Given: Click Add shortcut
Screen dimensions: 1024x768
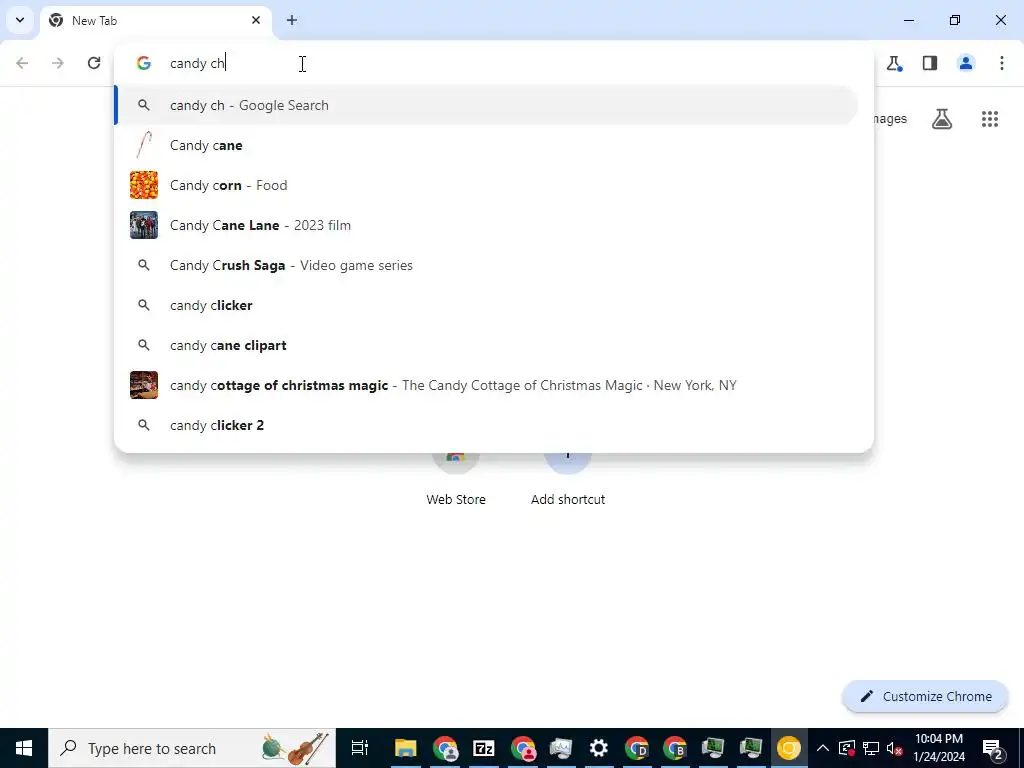Looking at the screenshot, I should point(568,479).
